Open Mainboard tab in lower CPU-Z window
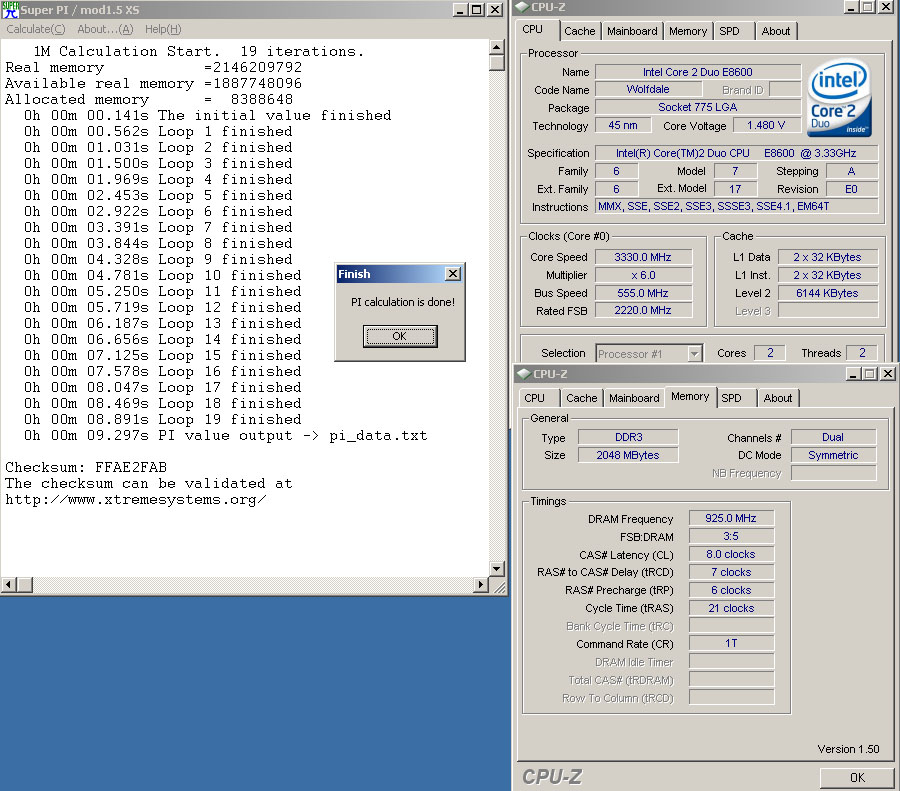Screen dimensions: 900x791 click(634, 398)
